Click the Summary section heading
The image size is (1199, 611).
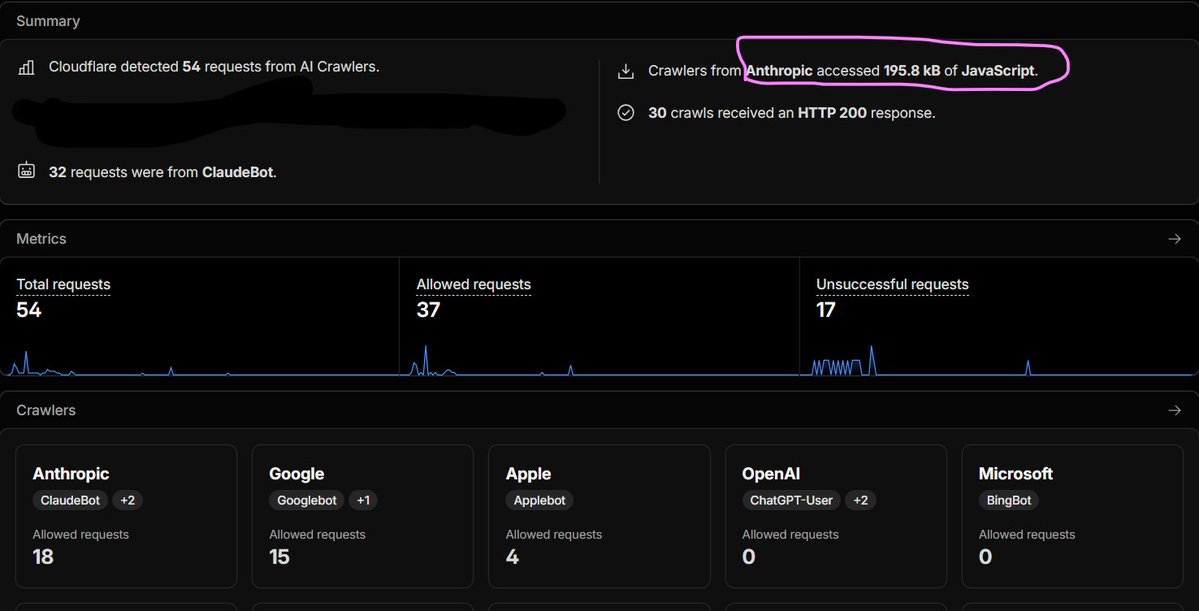(48, 21)
